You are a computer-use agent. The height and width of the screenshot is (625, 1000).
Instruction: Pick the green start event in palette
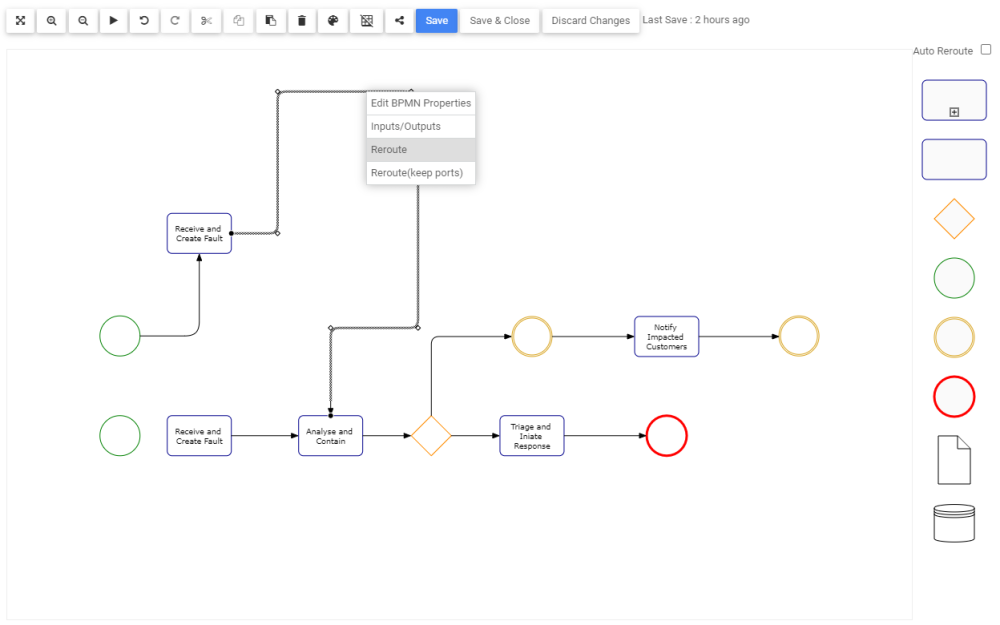click(x=954, y=278)
